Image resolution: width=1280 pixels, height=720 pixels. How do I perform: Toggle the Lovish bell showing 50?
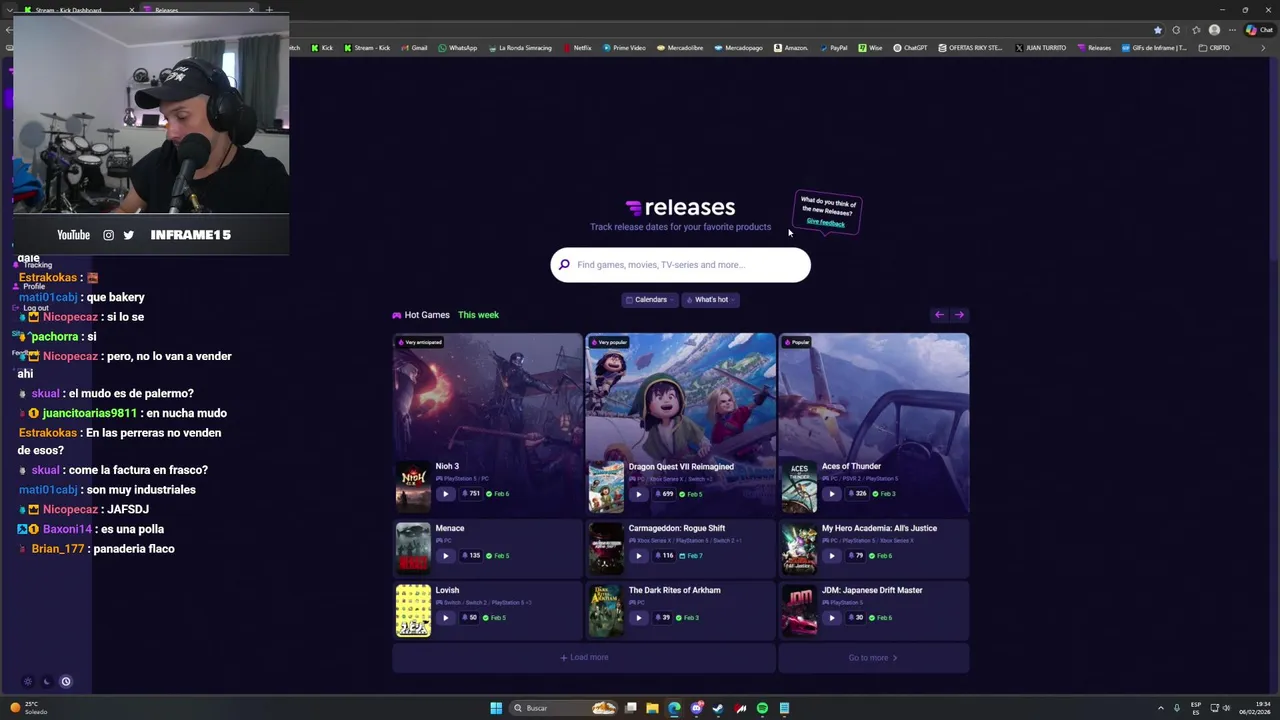click(469, 618)
